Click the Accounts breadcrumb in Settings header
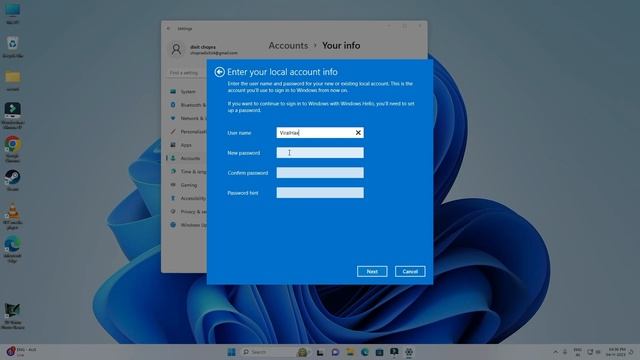Screen dimensions: 640x360 point(288,45)
